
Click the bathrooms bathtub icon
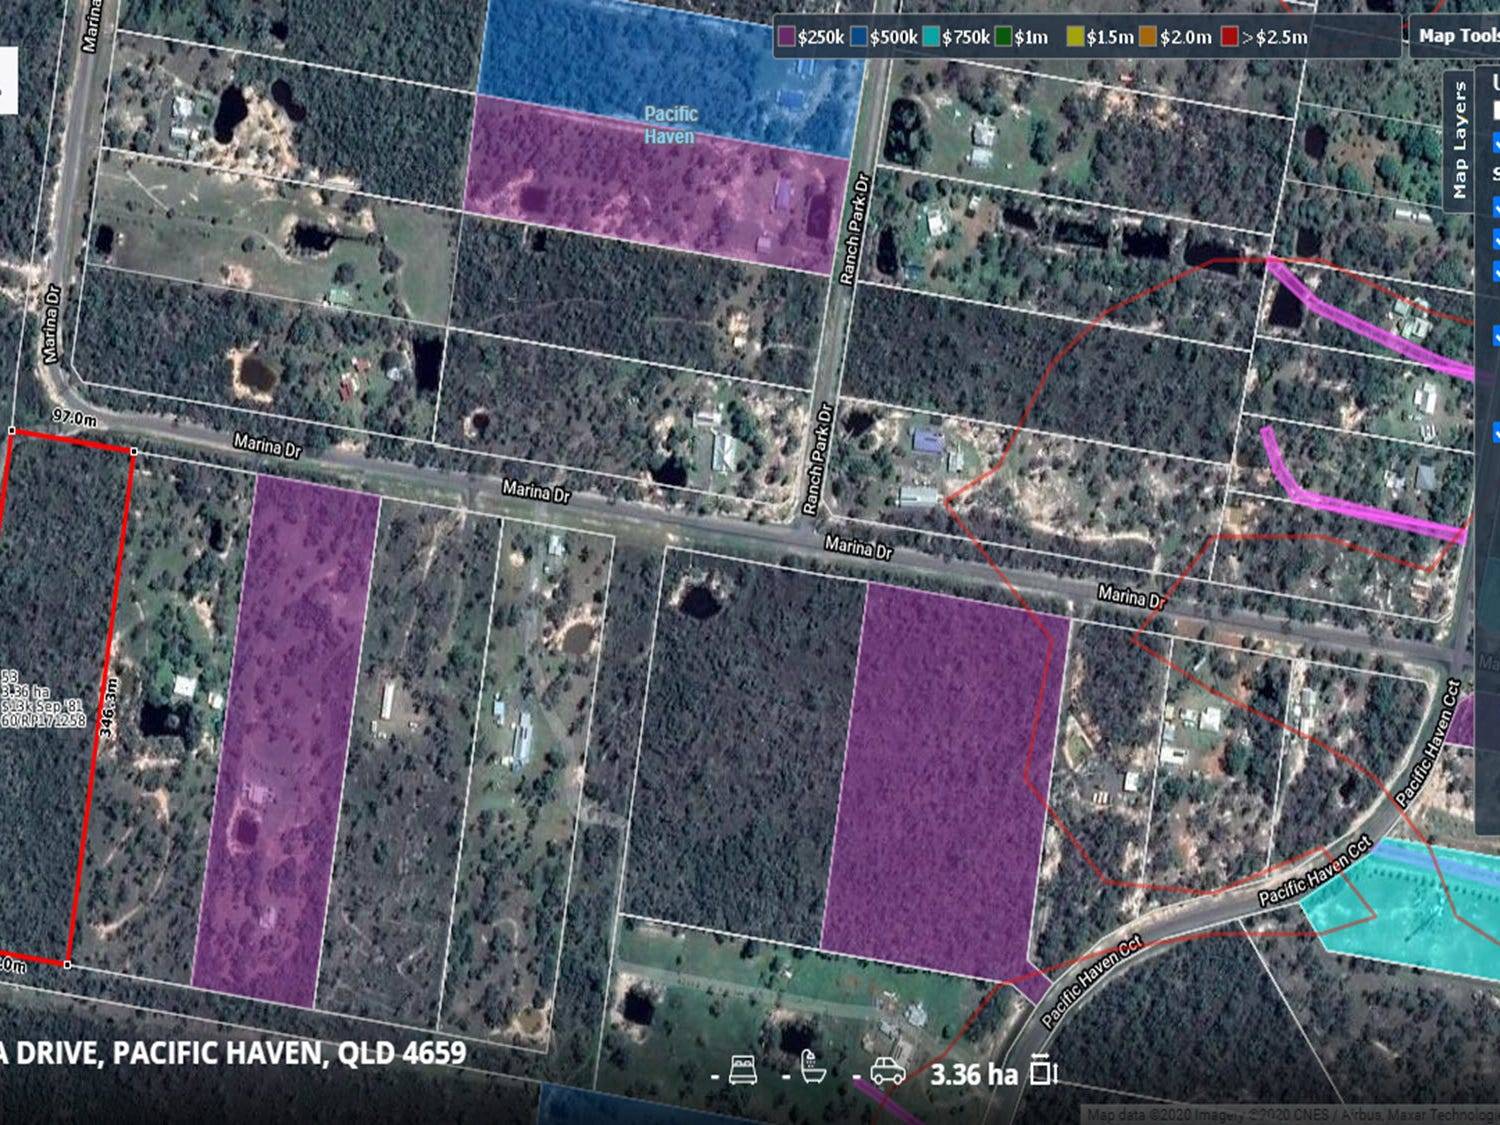814,1071
